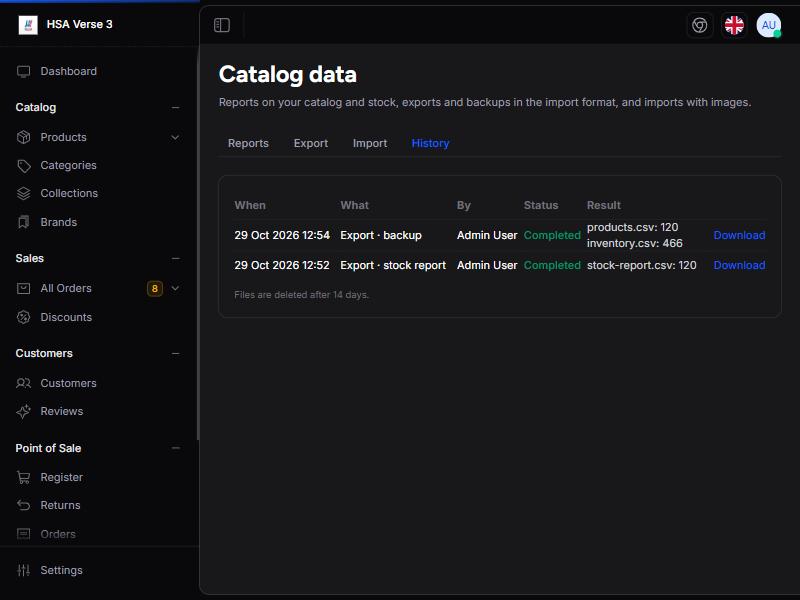This screenshot has height=600, width=800.
Task: Expand the Products submenu chevron
Action: point(175,137)
